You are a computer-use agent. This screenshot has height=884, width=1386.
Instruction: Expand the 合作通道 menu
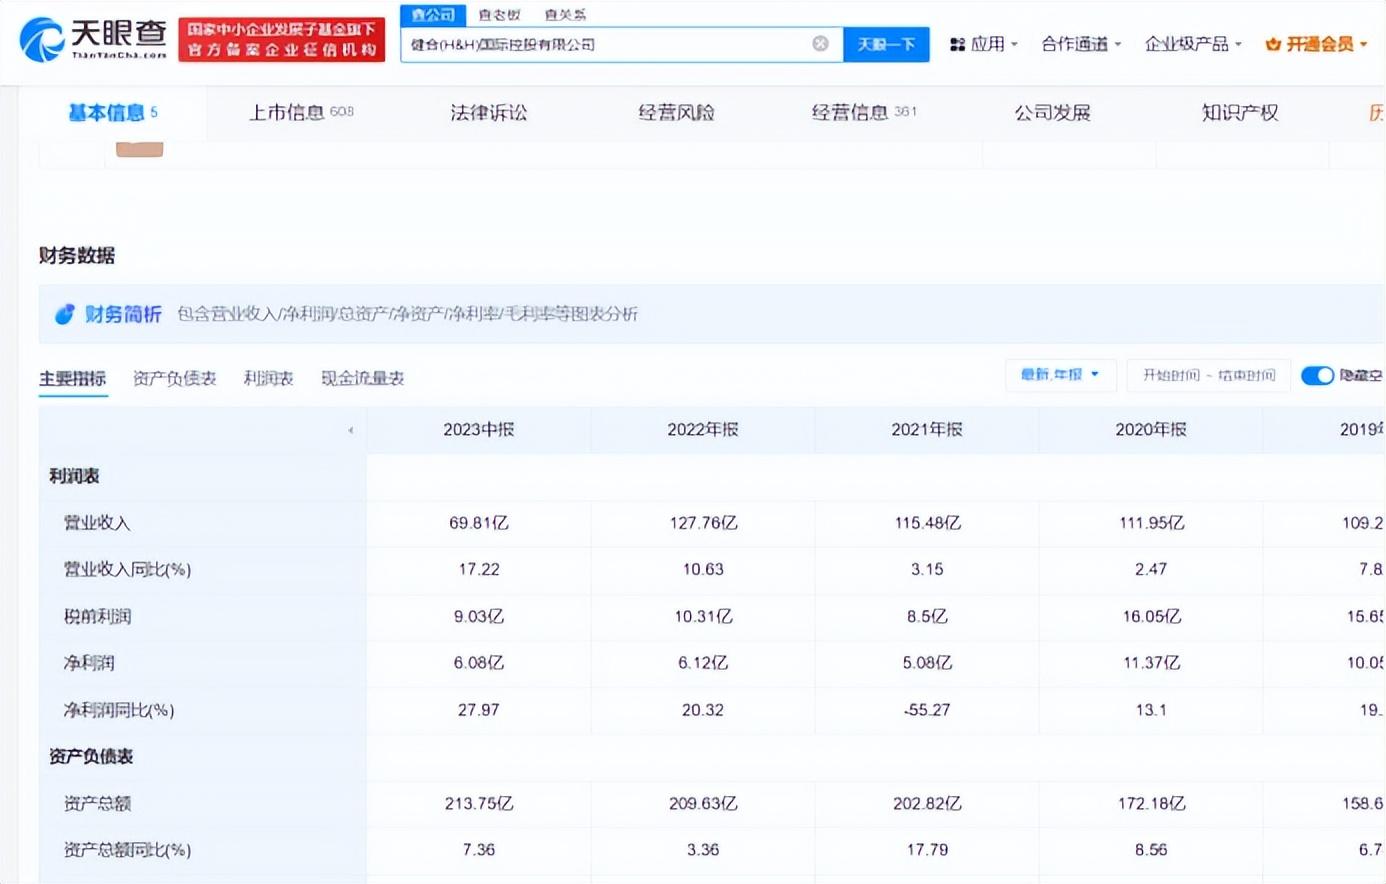(1080, 44)
